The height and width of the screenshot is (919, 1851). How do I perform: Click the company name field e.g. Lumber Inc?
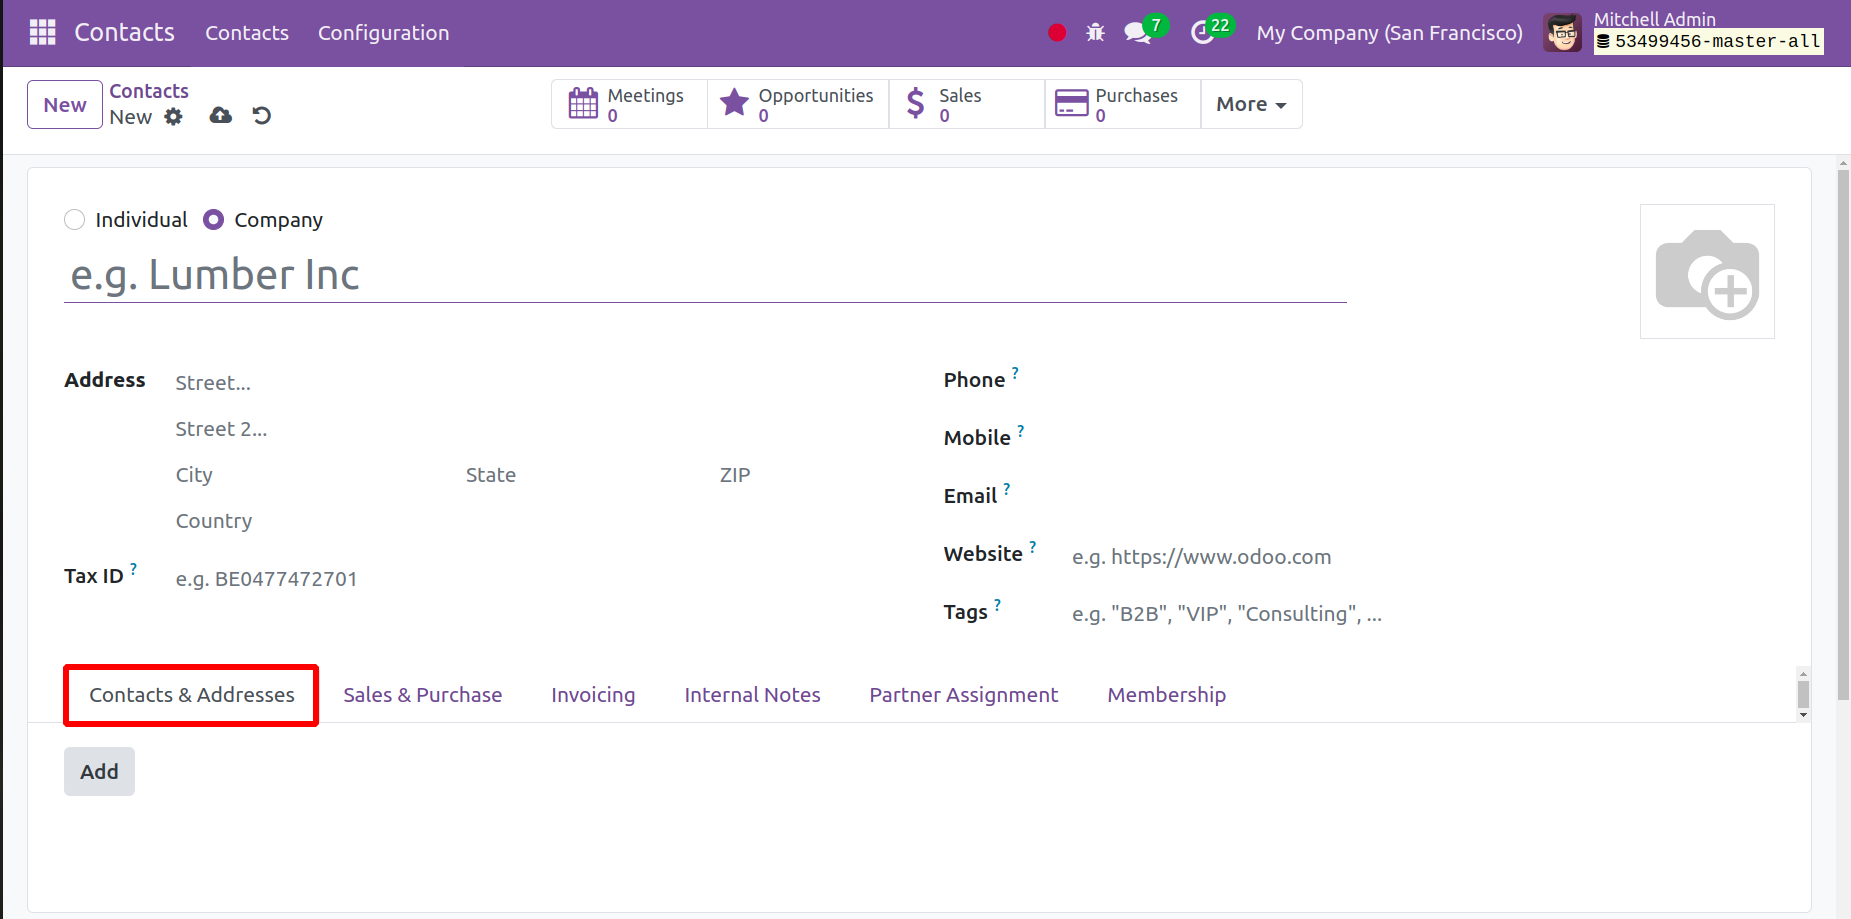tap(705, 276)
